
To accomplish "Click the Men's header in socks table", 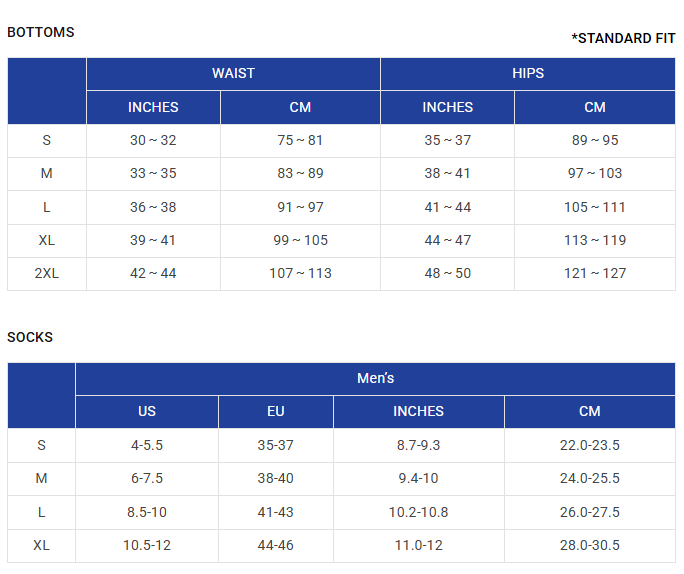I will pyautogui.click(x=375, y=378).
